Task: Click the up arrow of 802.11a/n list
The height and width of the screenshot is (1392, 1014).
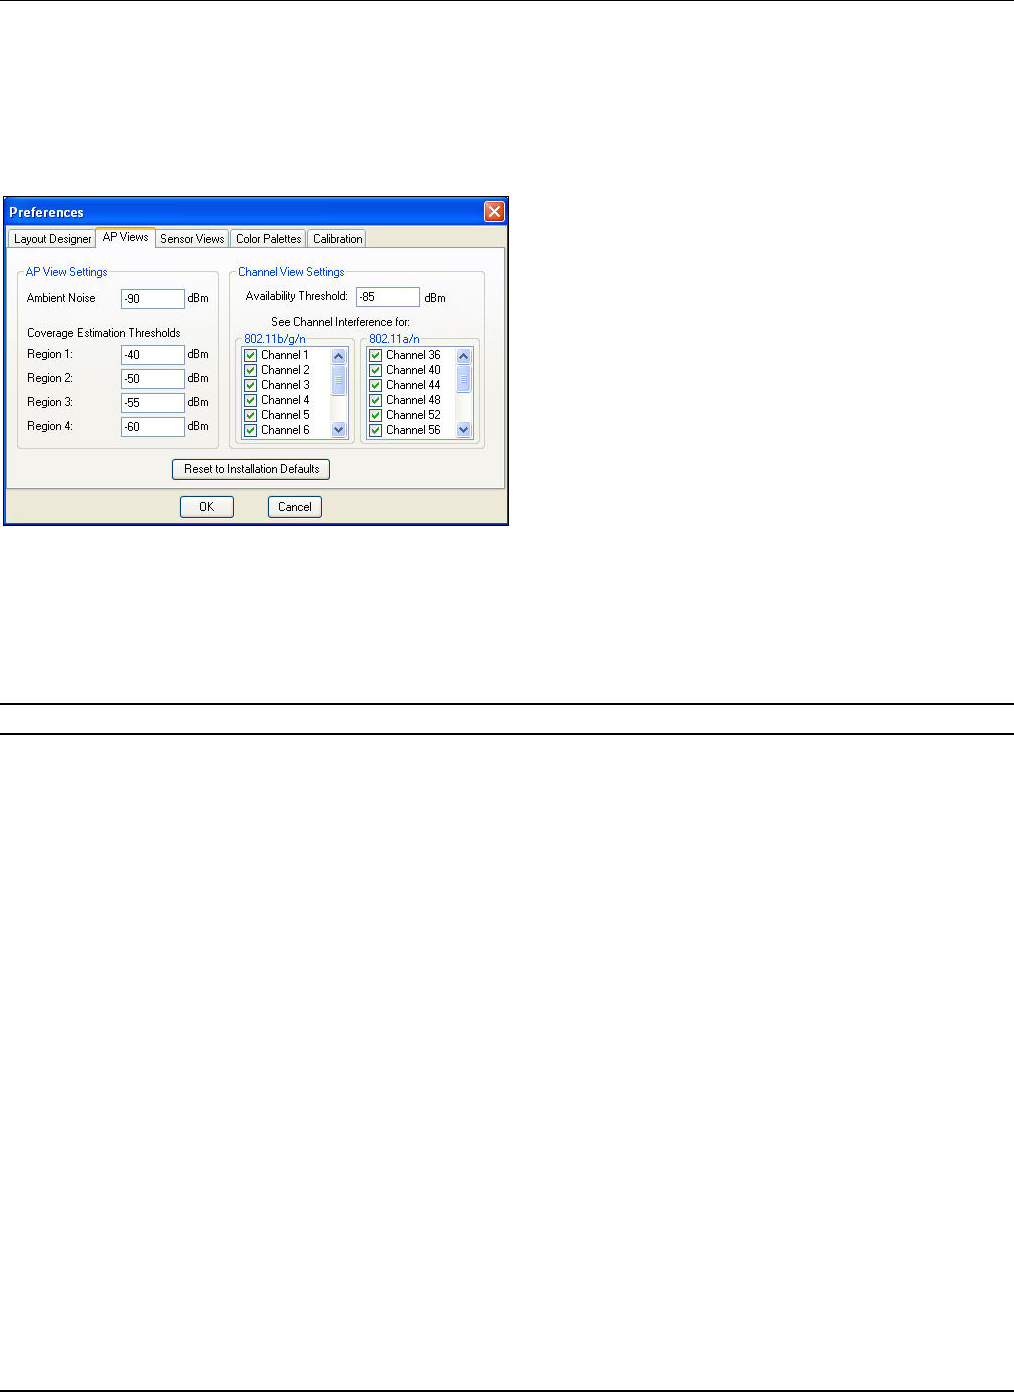Action: tap(463, 356)
